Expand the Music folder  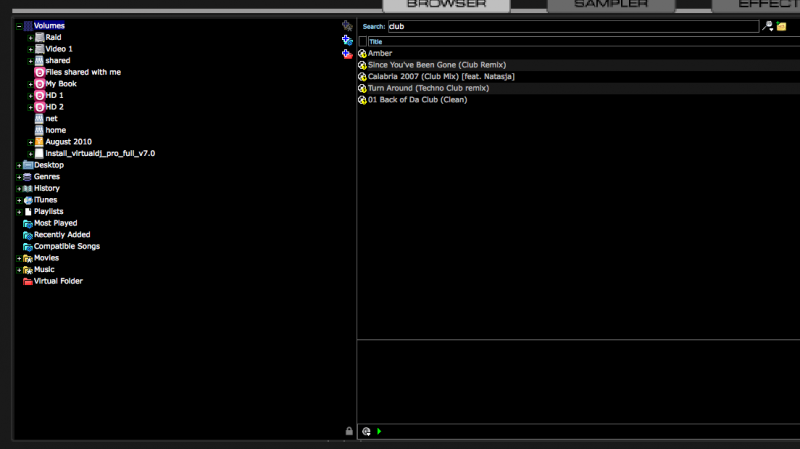[19, 270]
